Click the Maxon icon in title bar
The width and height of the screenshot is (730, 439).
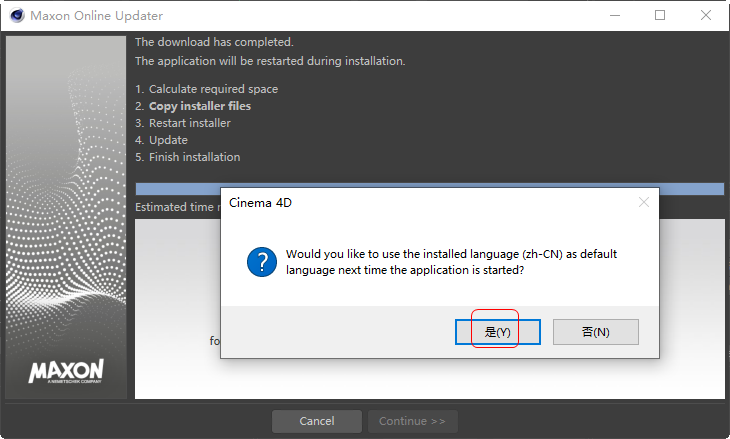[16, 16]
